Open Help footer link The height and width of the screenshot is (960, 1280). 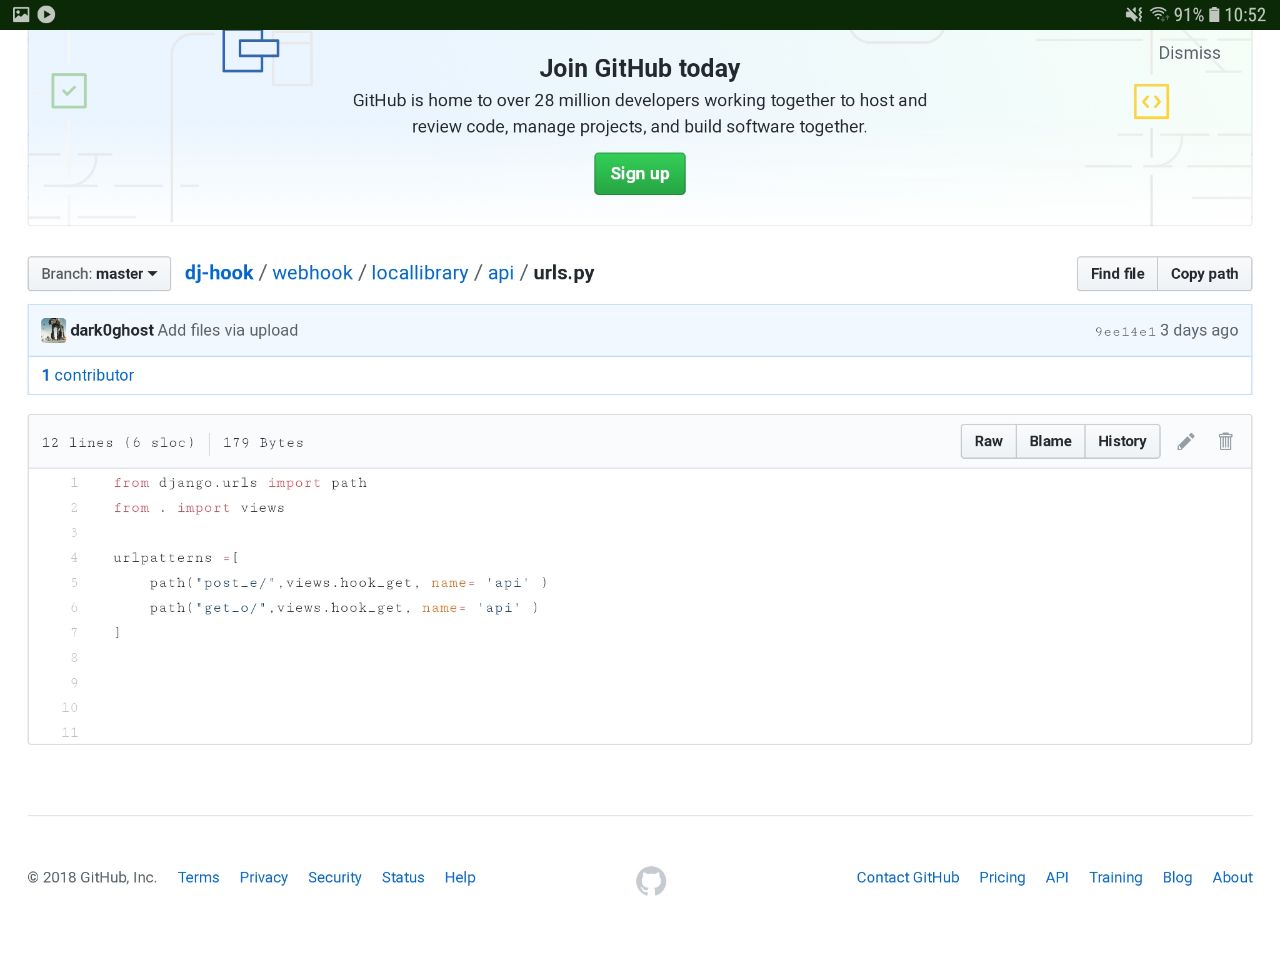(460, 877)
